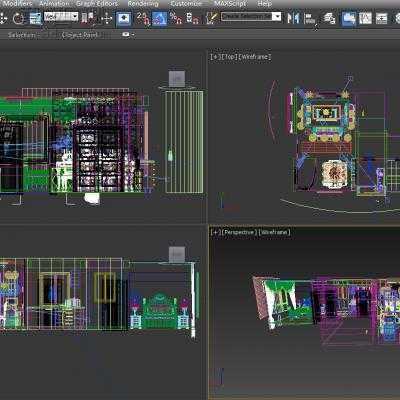This screenshot has width=400, height=400.
Task: Activate the Select and Scale tool
Action: click(x=35, y=18)
